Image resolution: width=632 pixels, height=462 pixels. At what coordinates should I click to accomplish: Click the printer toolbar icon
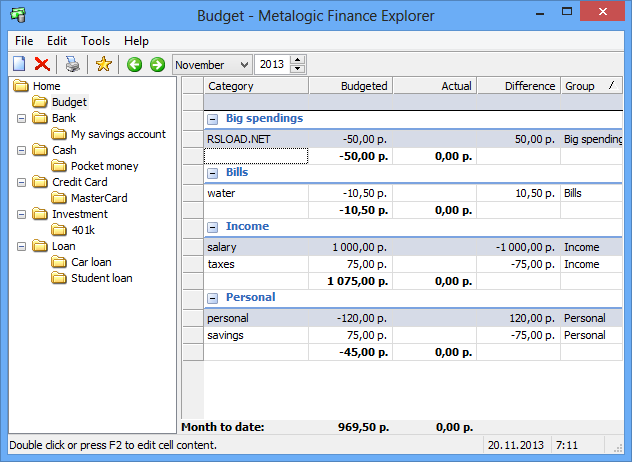coord(73,64)
